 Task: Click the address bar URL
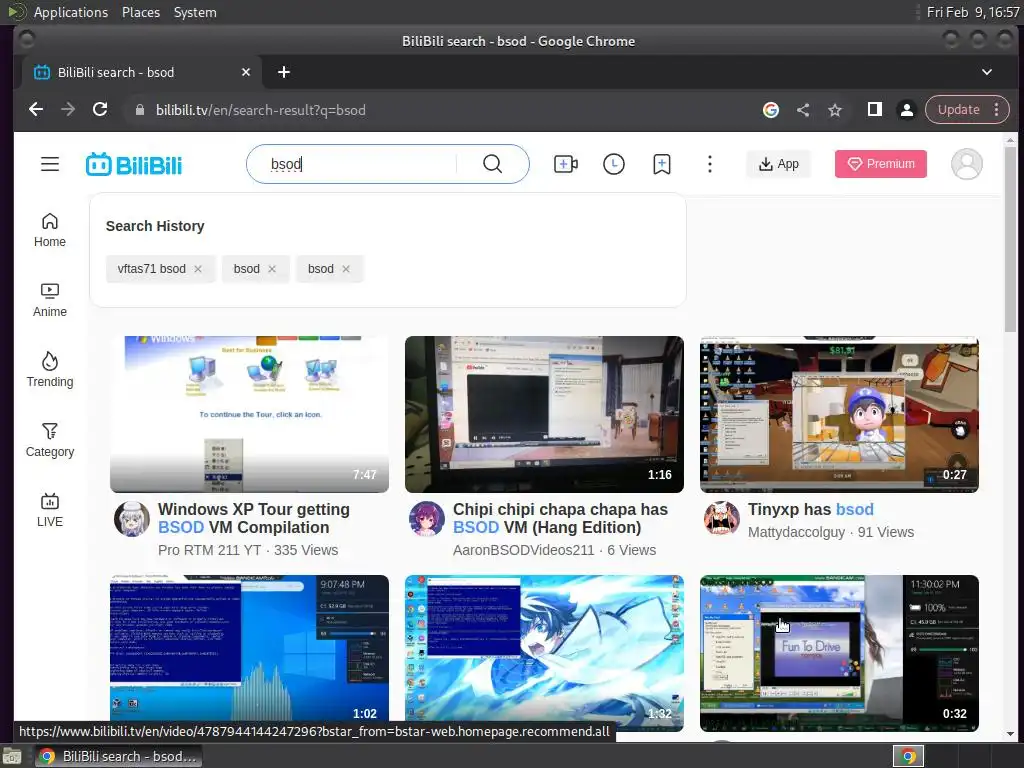tap(261, 110)
